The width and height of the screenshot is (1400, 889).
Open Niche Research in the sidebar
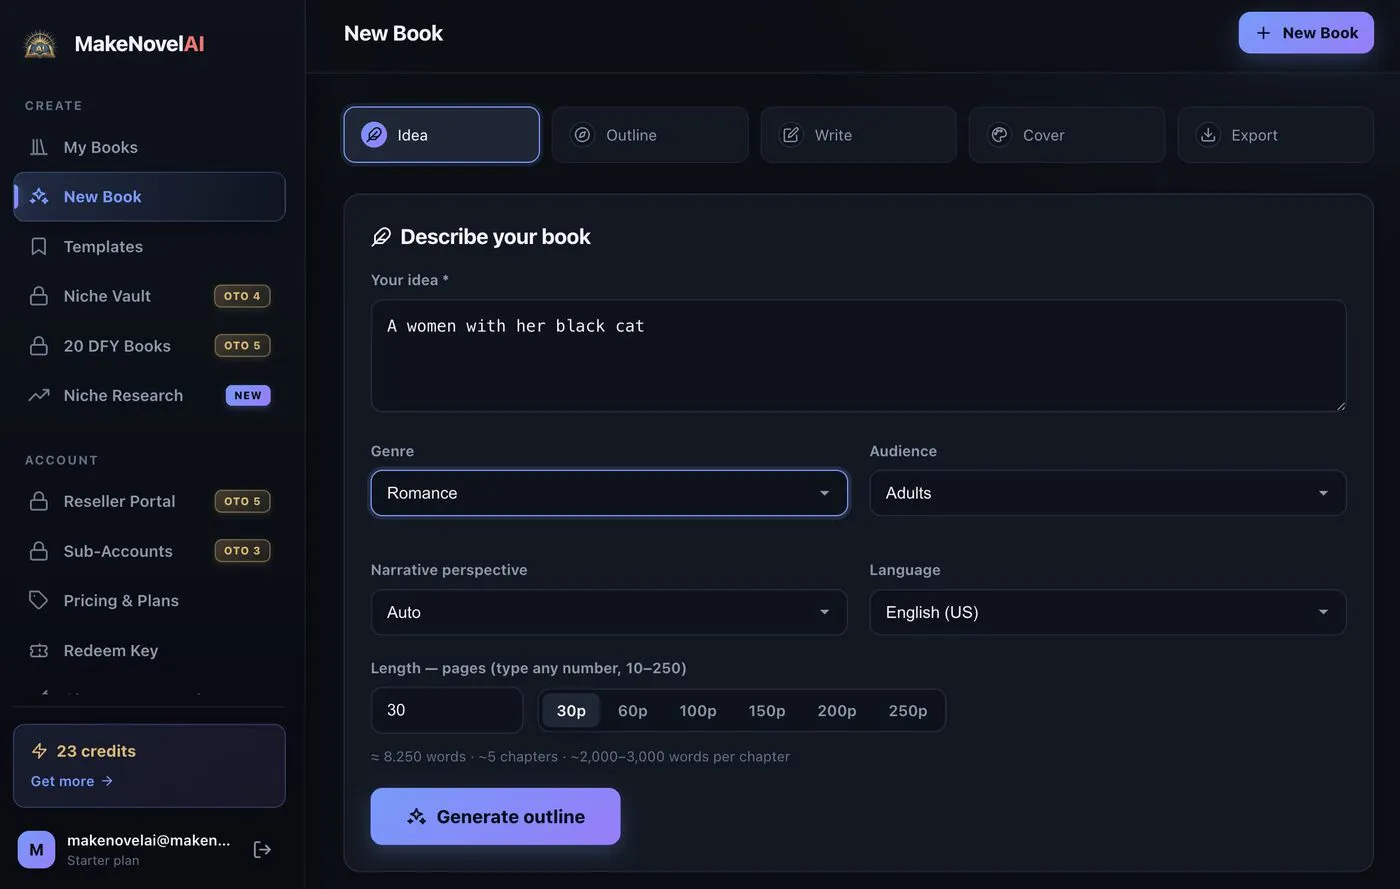pos(149,395)
